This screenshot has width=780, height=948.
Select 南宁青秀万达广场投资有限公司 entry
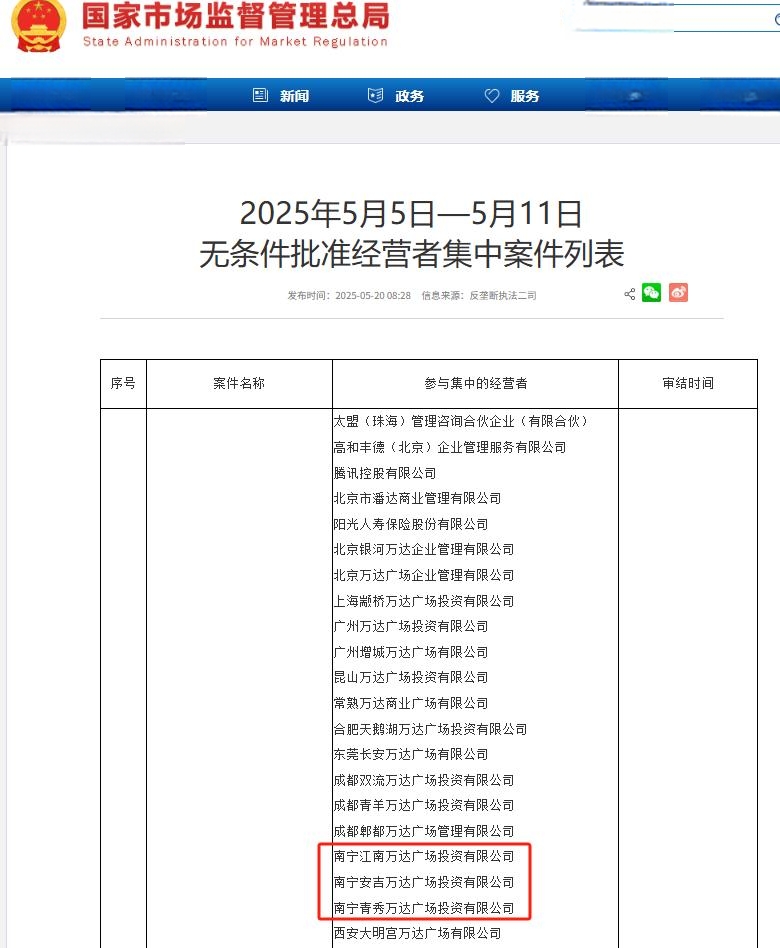click(424, 908)
